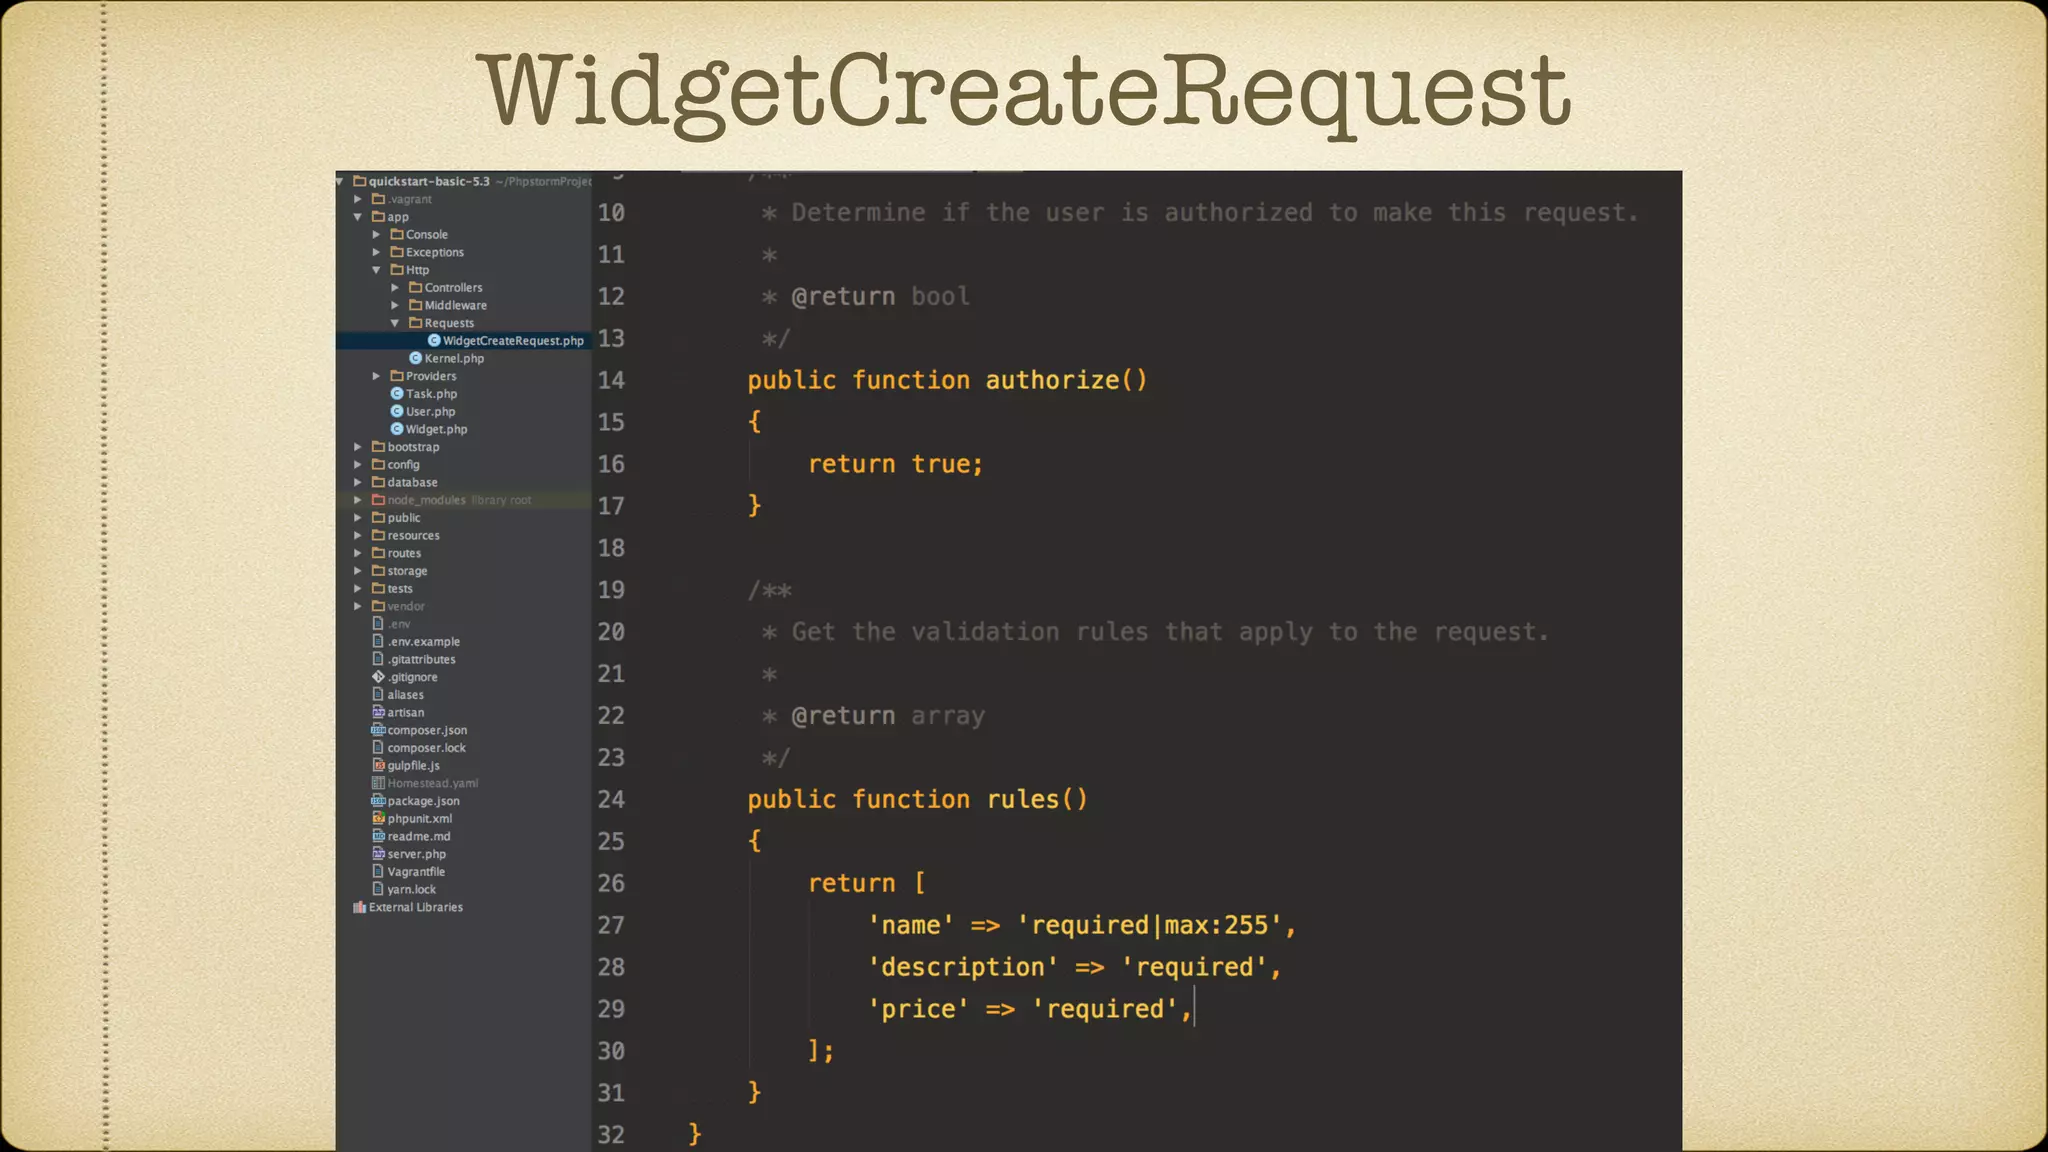Screen dimensions: 2048x1152
Task: Click line number 29 in gutter
Action: (x=611, y=1009)
